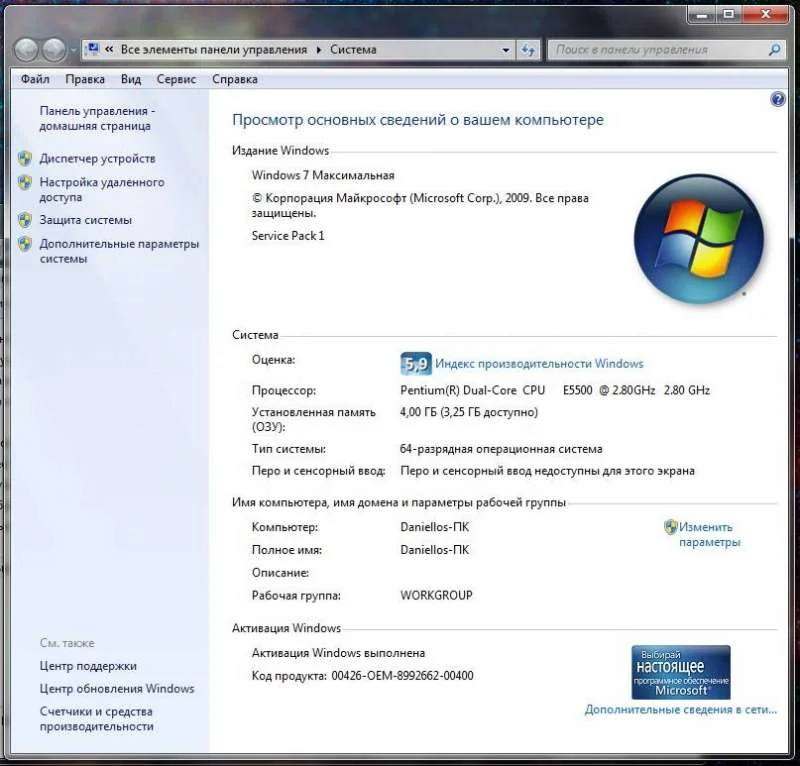Image resolution: width=800 pixels, height=766 pixels.
Task: Click the Back navigation arrow button
Action: tap(26, 50)
